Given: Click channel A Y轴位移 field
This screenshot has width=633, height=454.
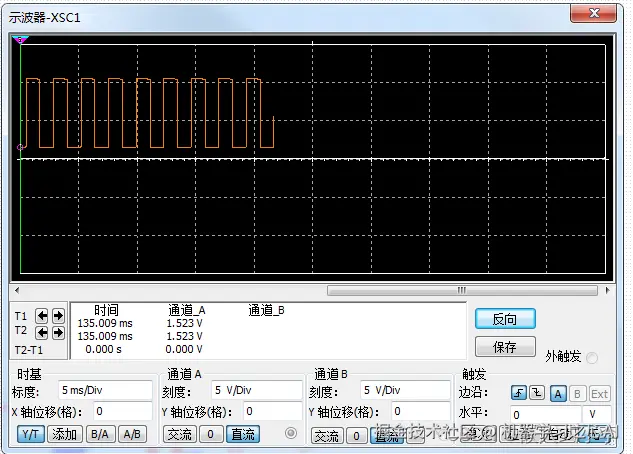Looking at the screenshot, I should point(272,411).
